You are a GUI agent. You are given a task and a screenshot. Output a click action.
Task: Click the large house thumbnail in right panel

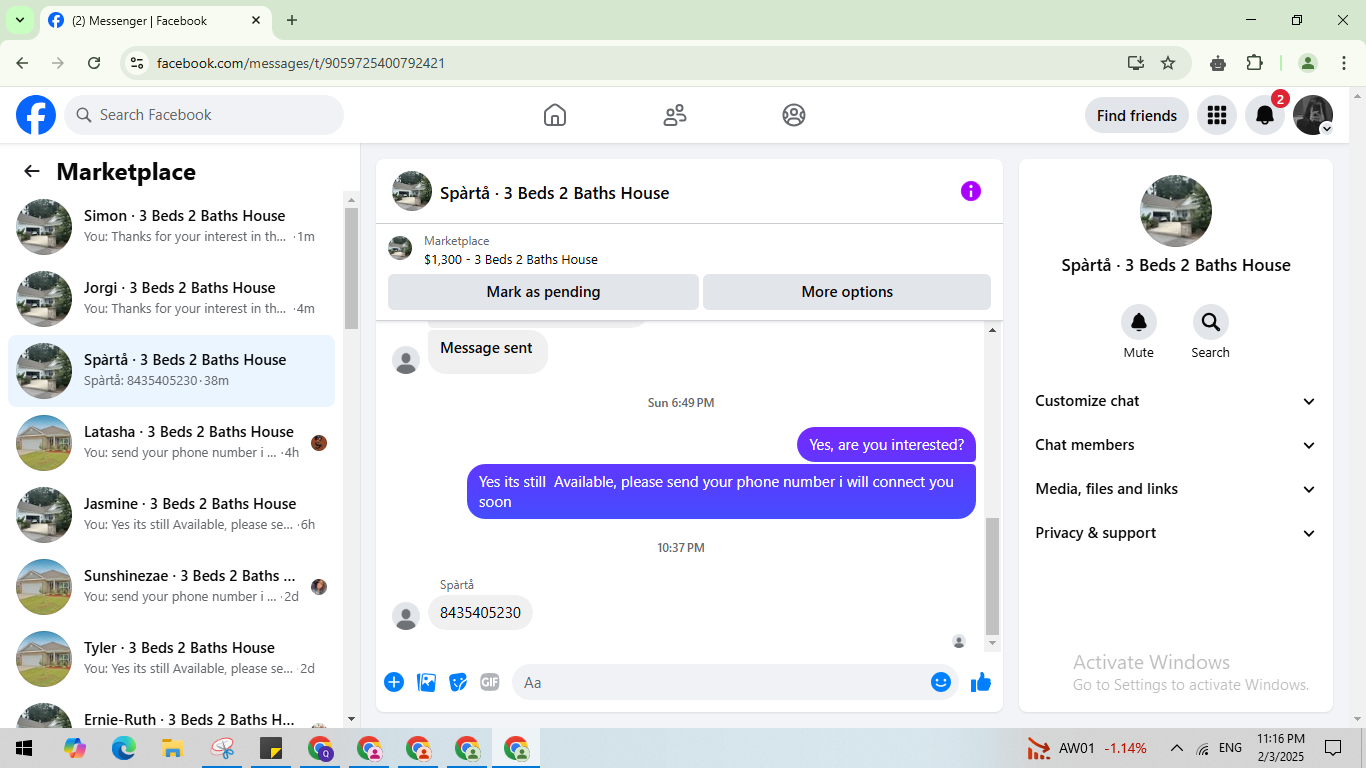tap(1176, 211)
